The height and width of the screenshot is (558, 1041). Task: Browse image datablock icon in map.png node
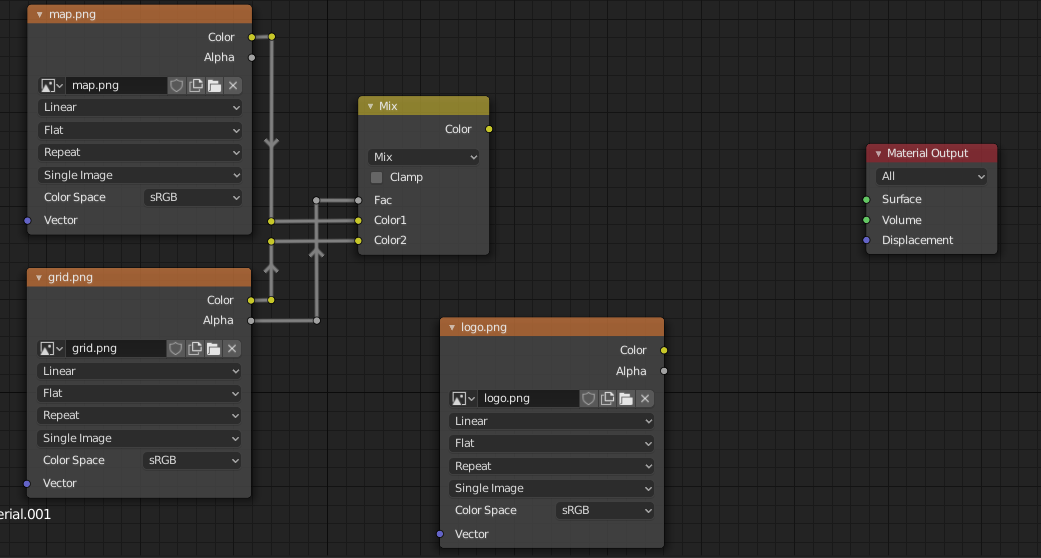pyautogui.click(x=51, y=86)
